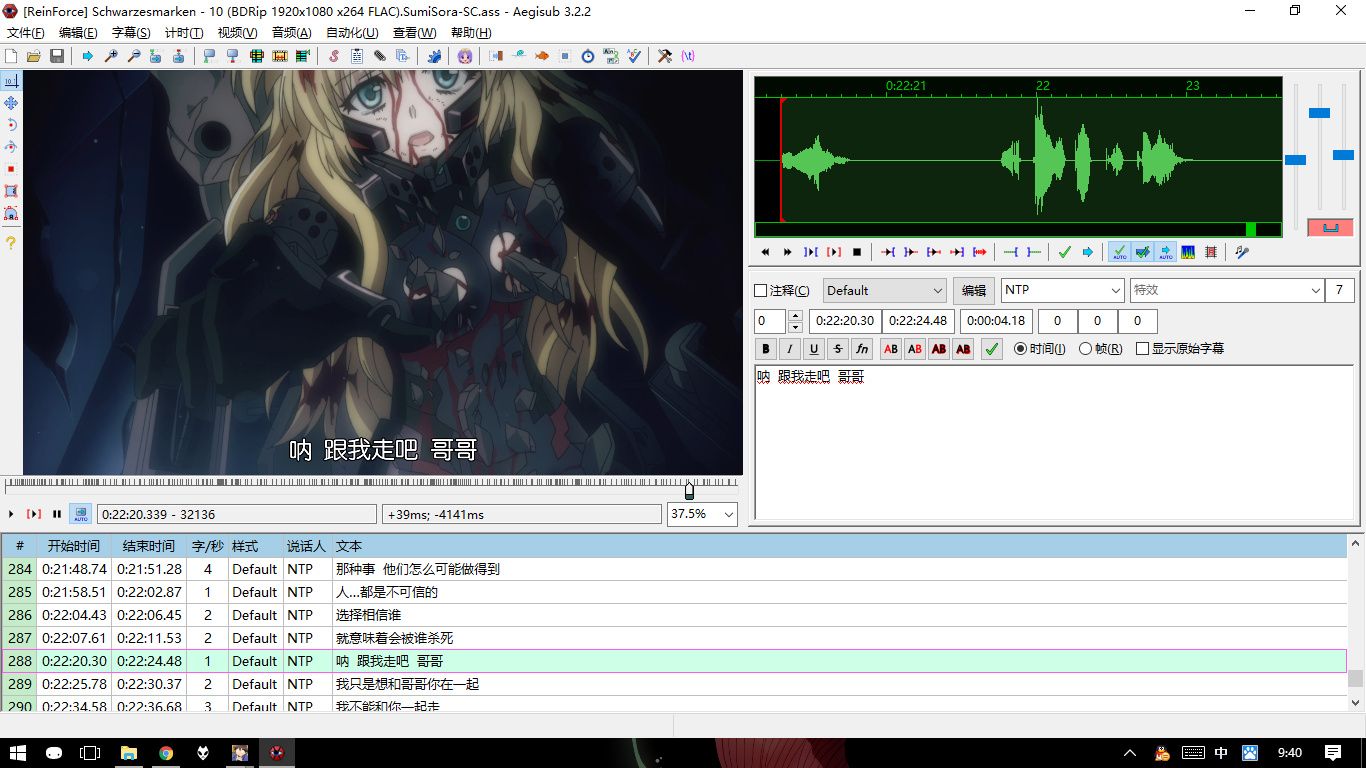Go to previous line in audio toolbar
This screenshot has height=768, width=1366.
tap(765, 252)
